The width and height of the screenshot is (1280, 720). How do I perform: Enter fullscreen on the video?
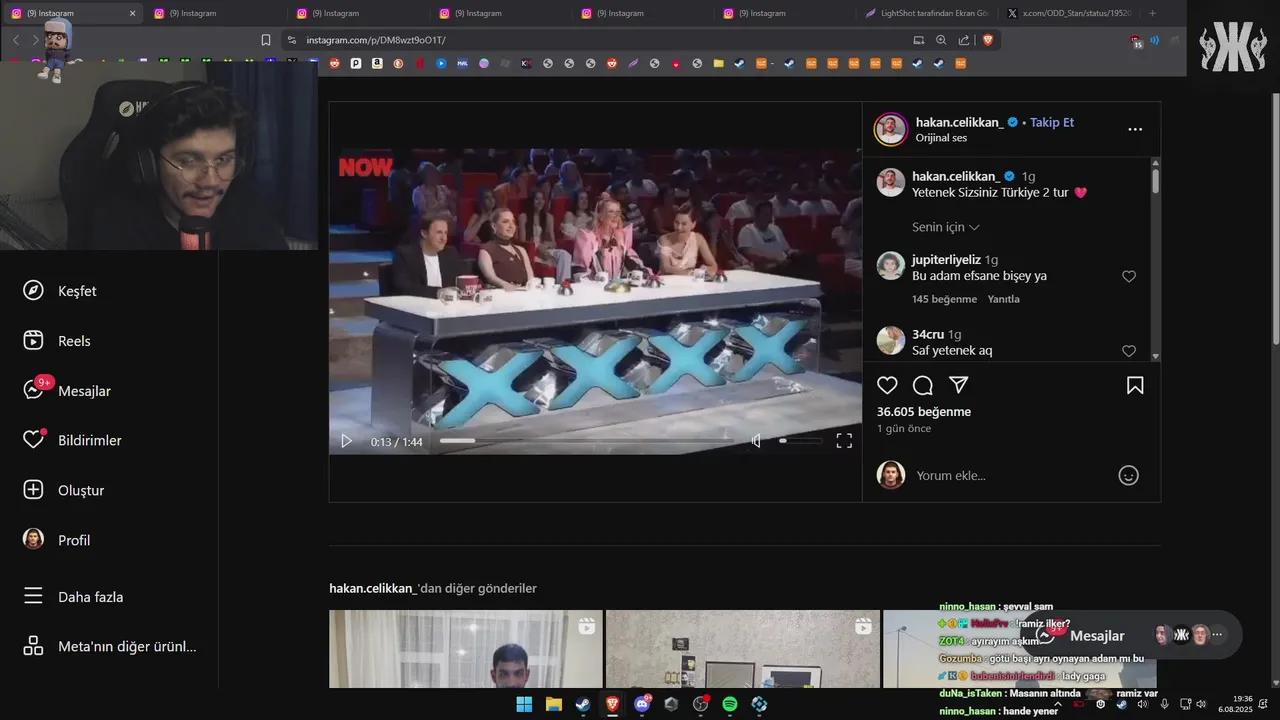[844, 441]
